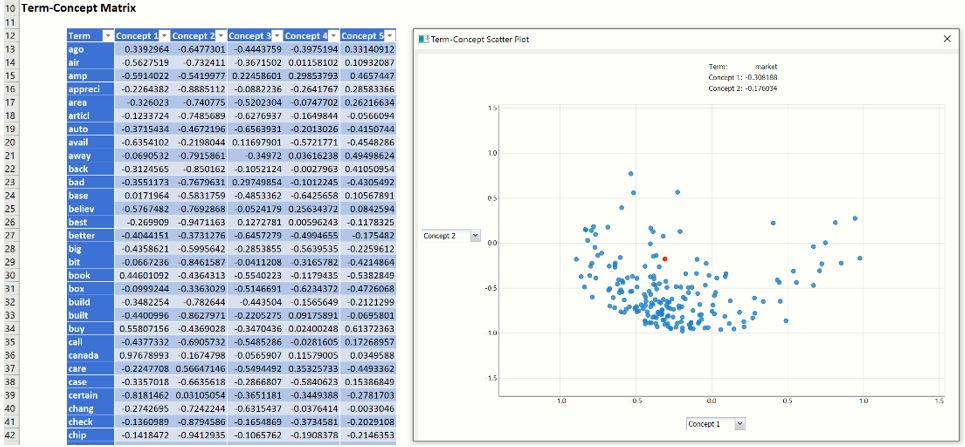Click the red highlighted market data point
The width and height of the screenshot is (965, 447).
pos(663,258)
